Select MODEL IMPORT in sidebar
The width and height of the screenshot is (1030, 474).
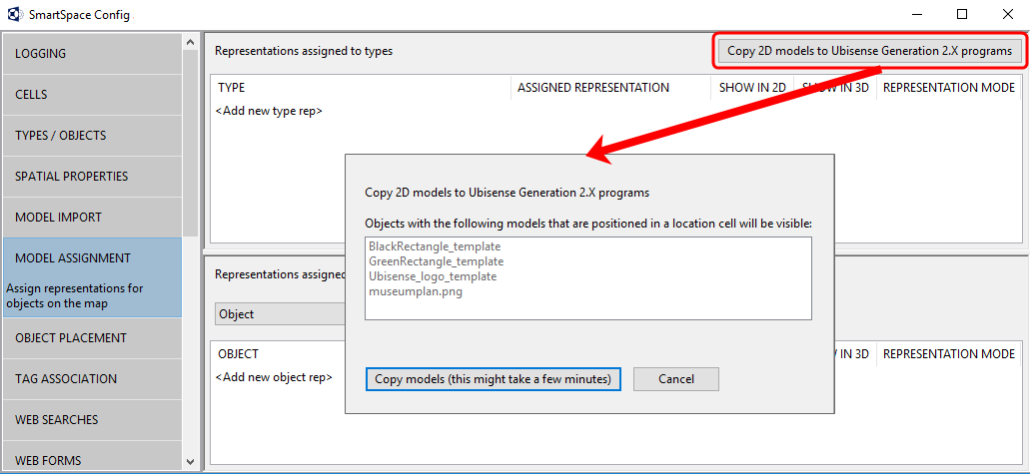(92, 217)
